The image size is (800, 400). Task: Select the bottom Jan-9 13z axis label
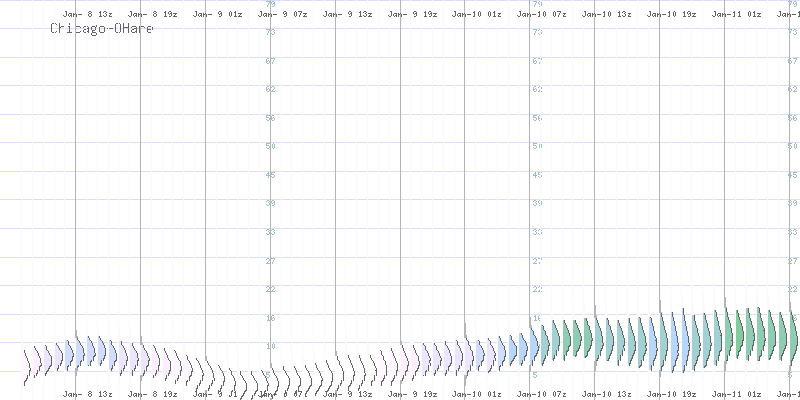pyautogui.click(x=348, y=394)
